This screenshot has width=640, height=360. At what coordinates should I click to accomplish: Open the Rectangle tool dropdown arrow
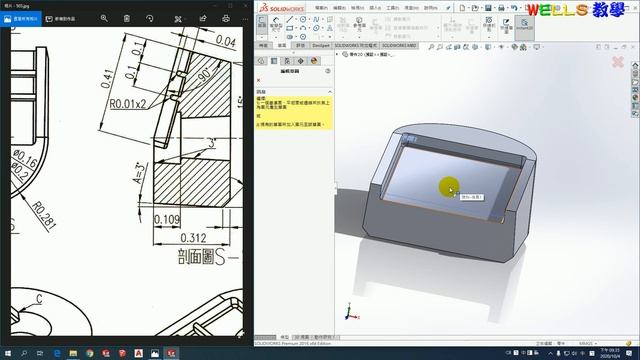[296, 28]
